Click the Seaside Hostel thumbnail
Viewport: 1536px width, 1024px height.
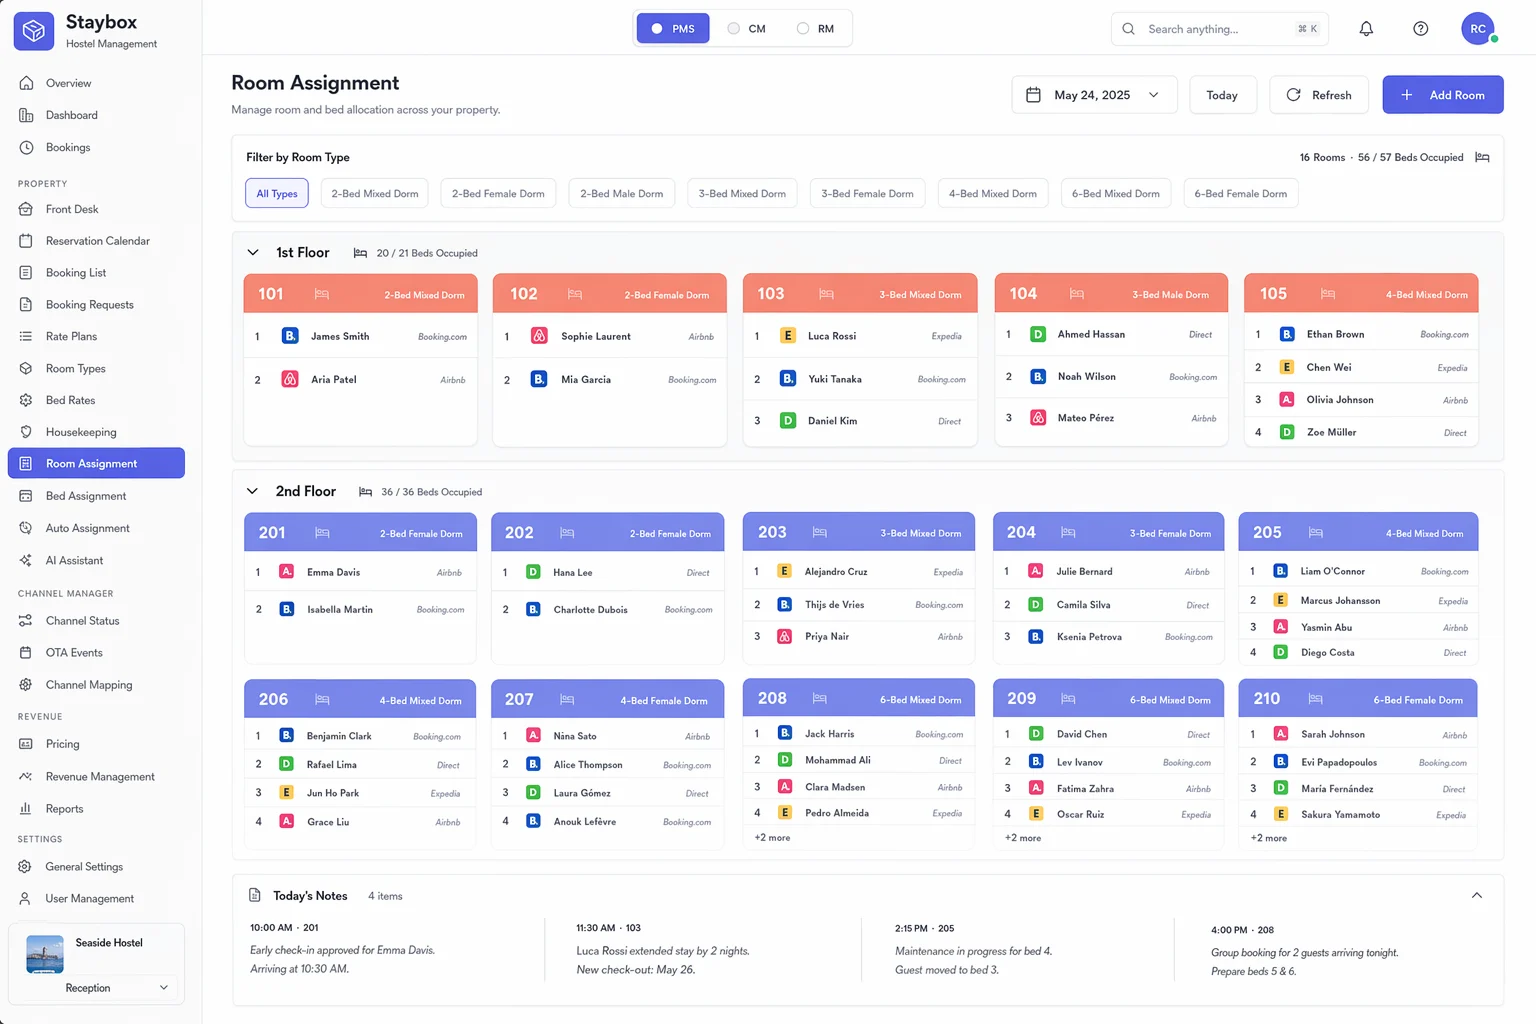pyautogui.click(x=45, y=954)
